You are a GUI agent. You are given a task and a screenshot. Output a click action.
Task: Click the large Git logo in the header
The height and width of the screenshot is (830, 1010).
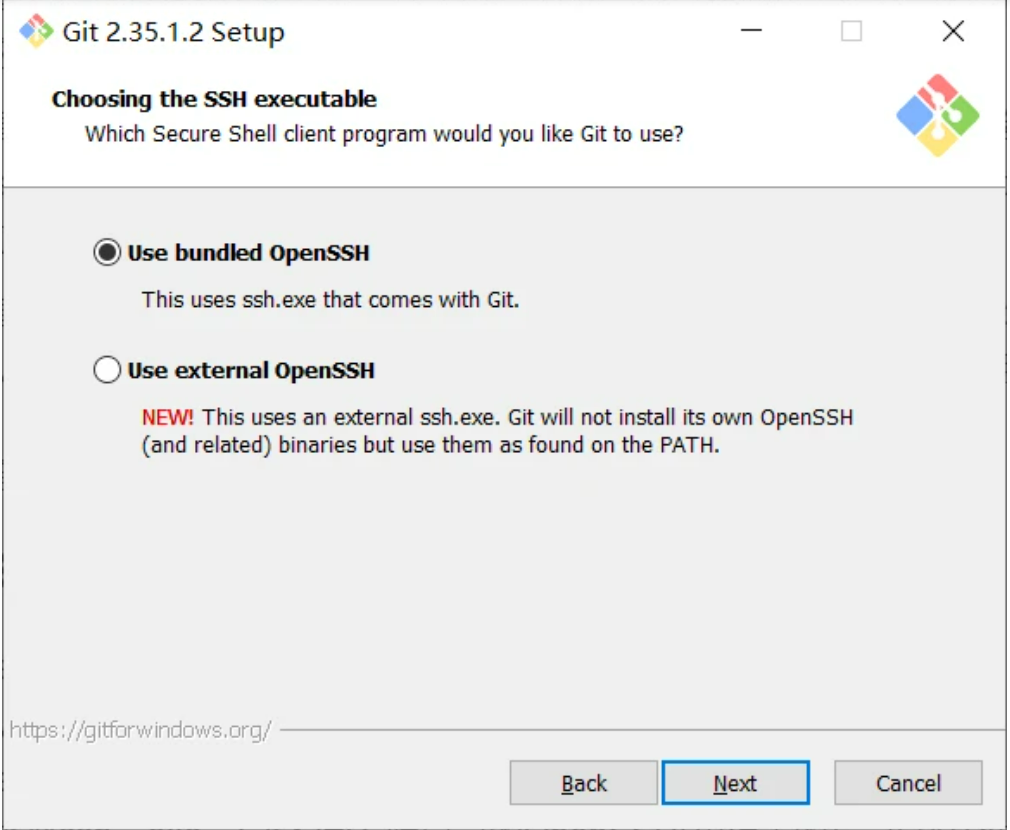pos(937,115)
